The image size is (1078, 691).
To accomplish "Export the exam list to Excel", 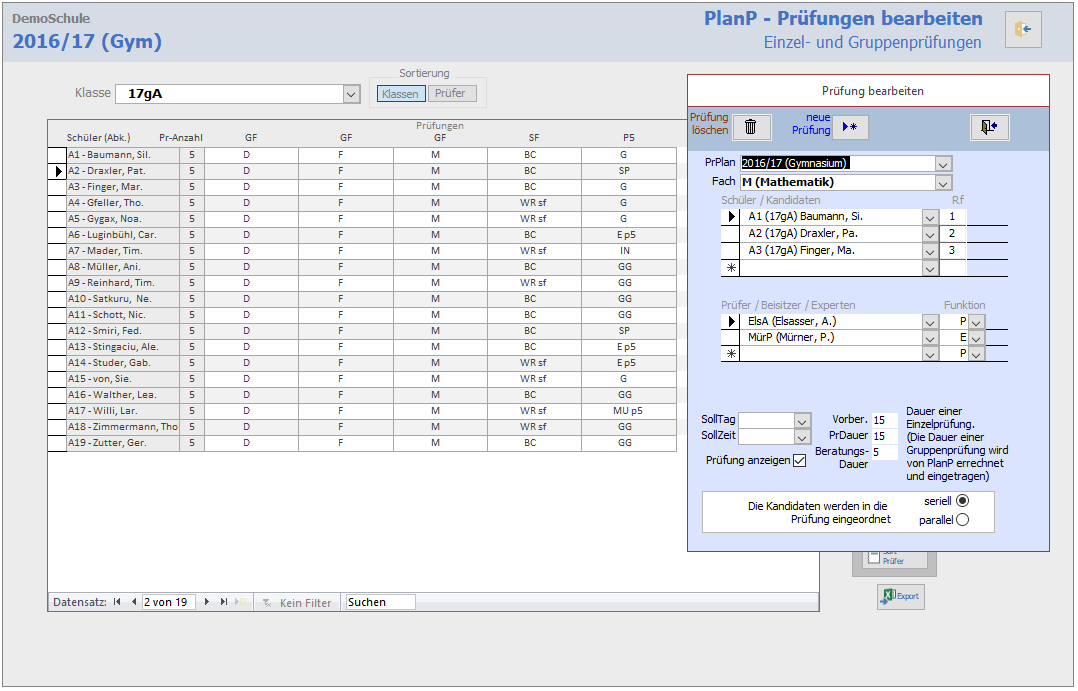I will click(x=901, y=596).
